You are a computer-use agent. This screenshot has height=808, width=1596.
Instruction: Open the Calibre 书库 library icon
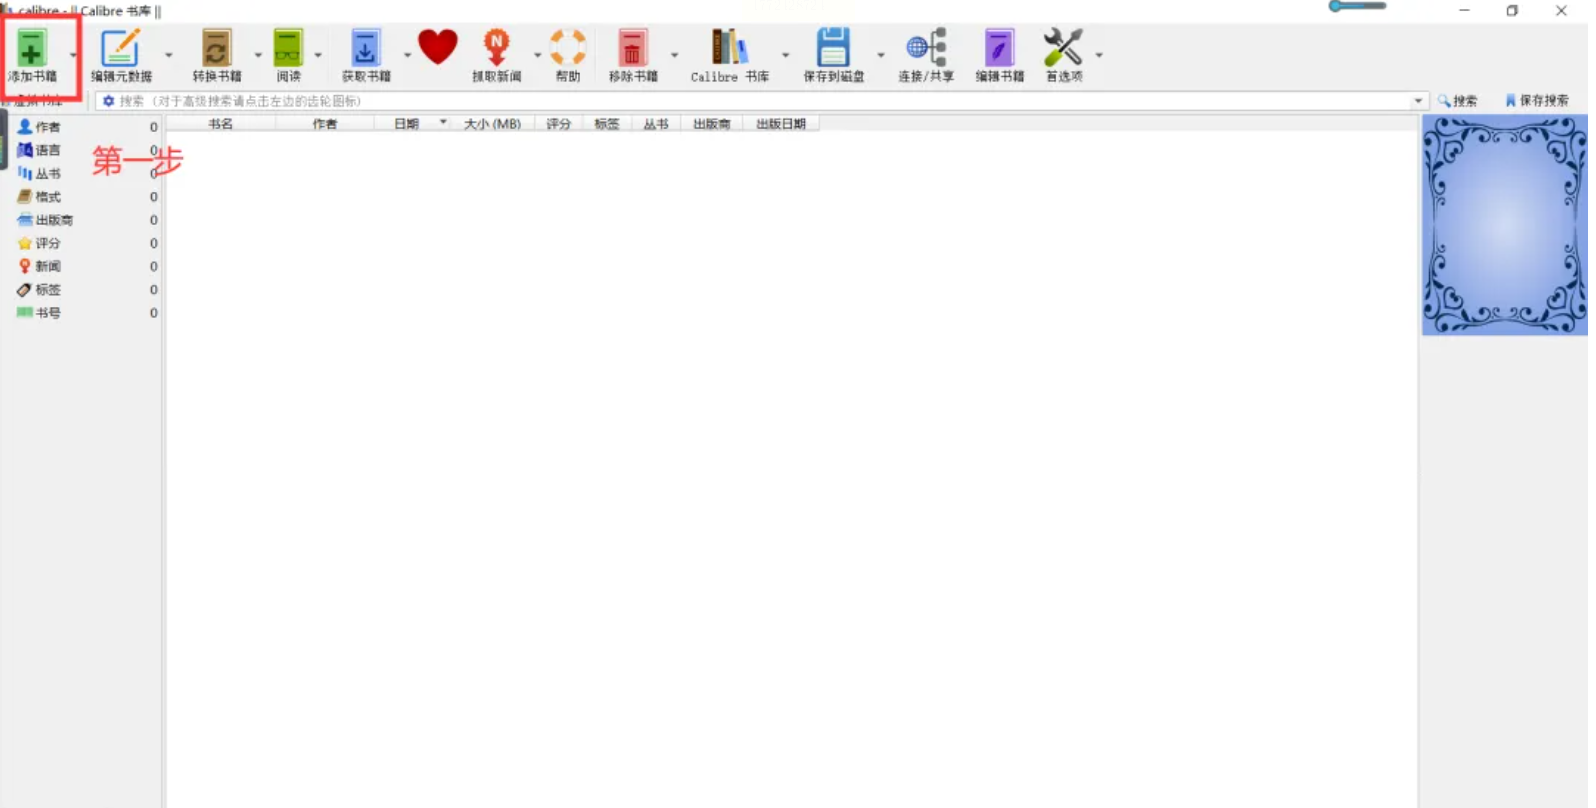(x=729, y=48)
